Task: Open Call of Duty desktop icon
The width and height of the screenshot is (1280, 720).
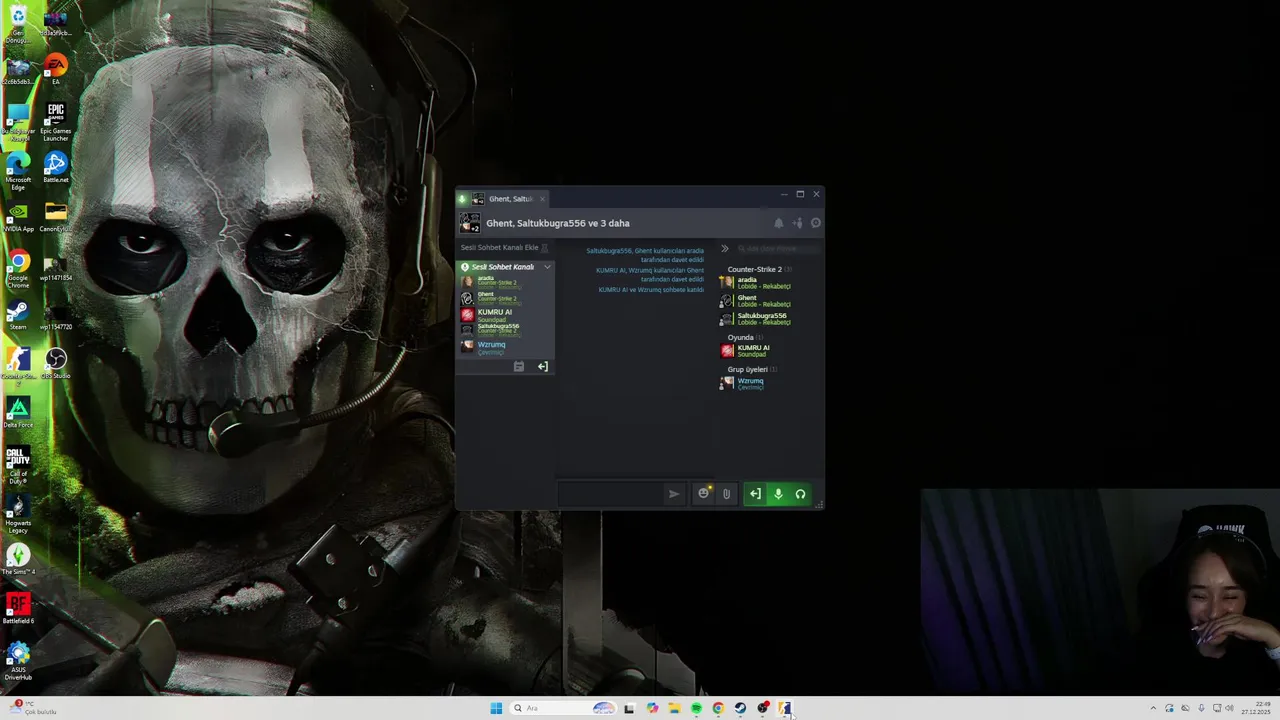Action: 18,465
